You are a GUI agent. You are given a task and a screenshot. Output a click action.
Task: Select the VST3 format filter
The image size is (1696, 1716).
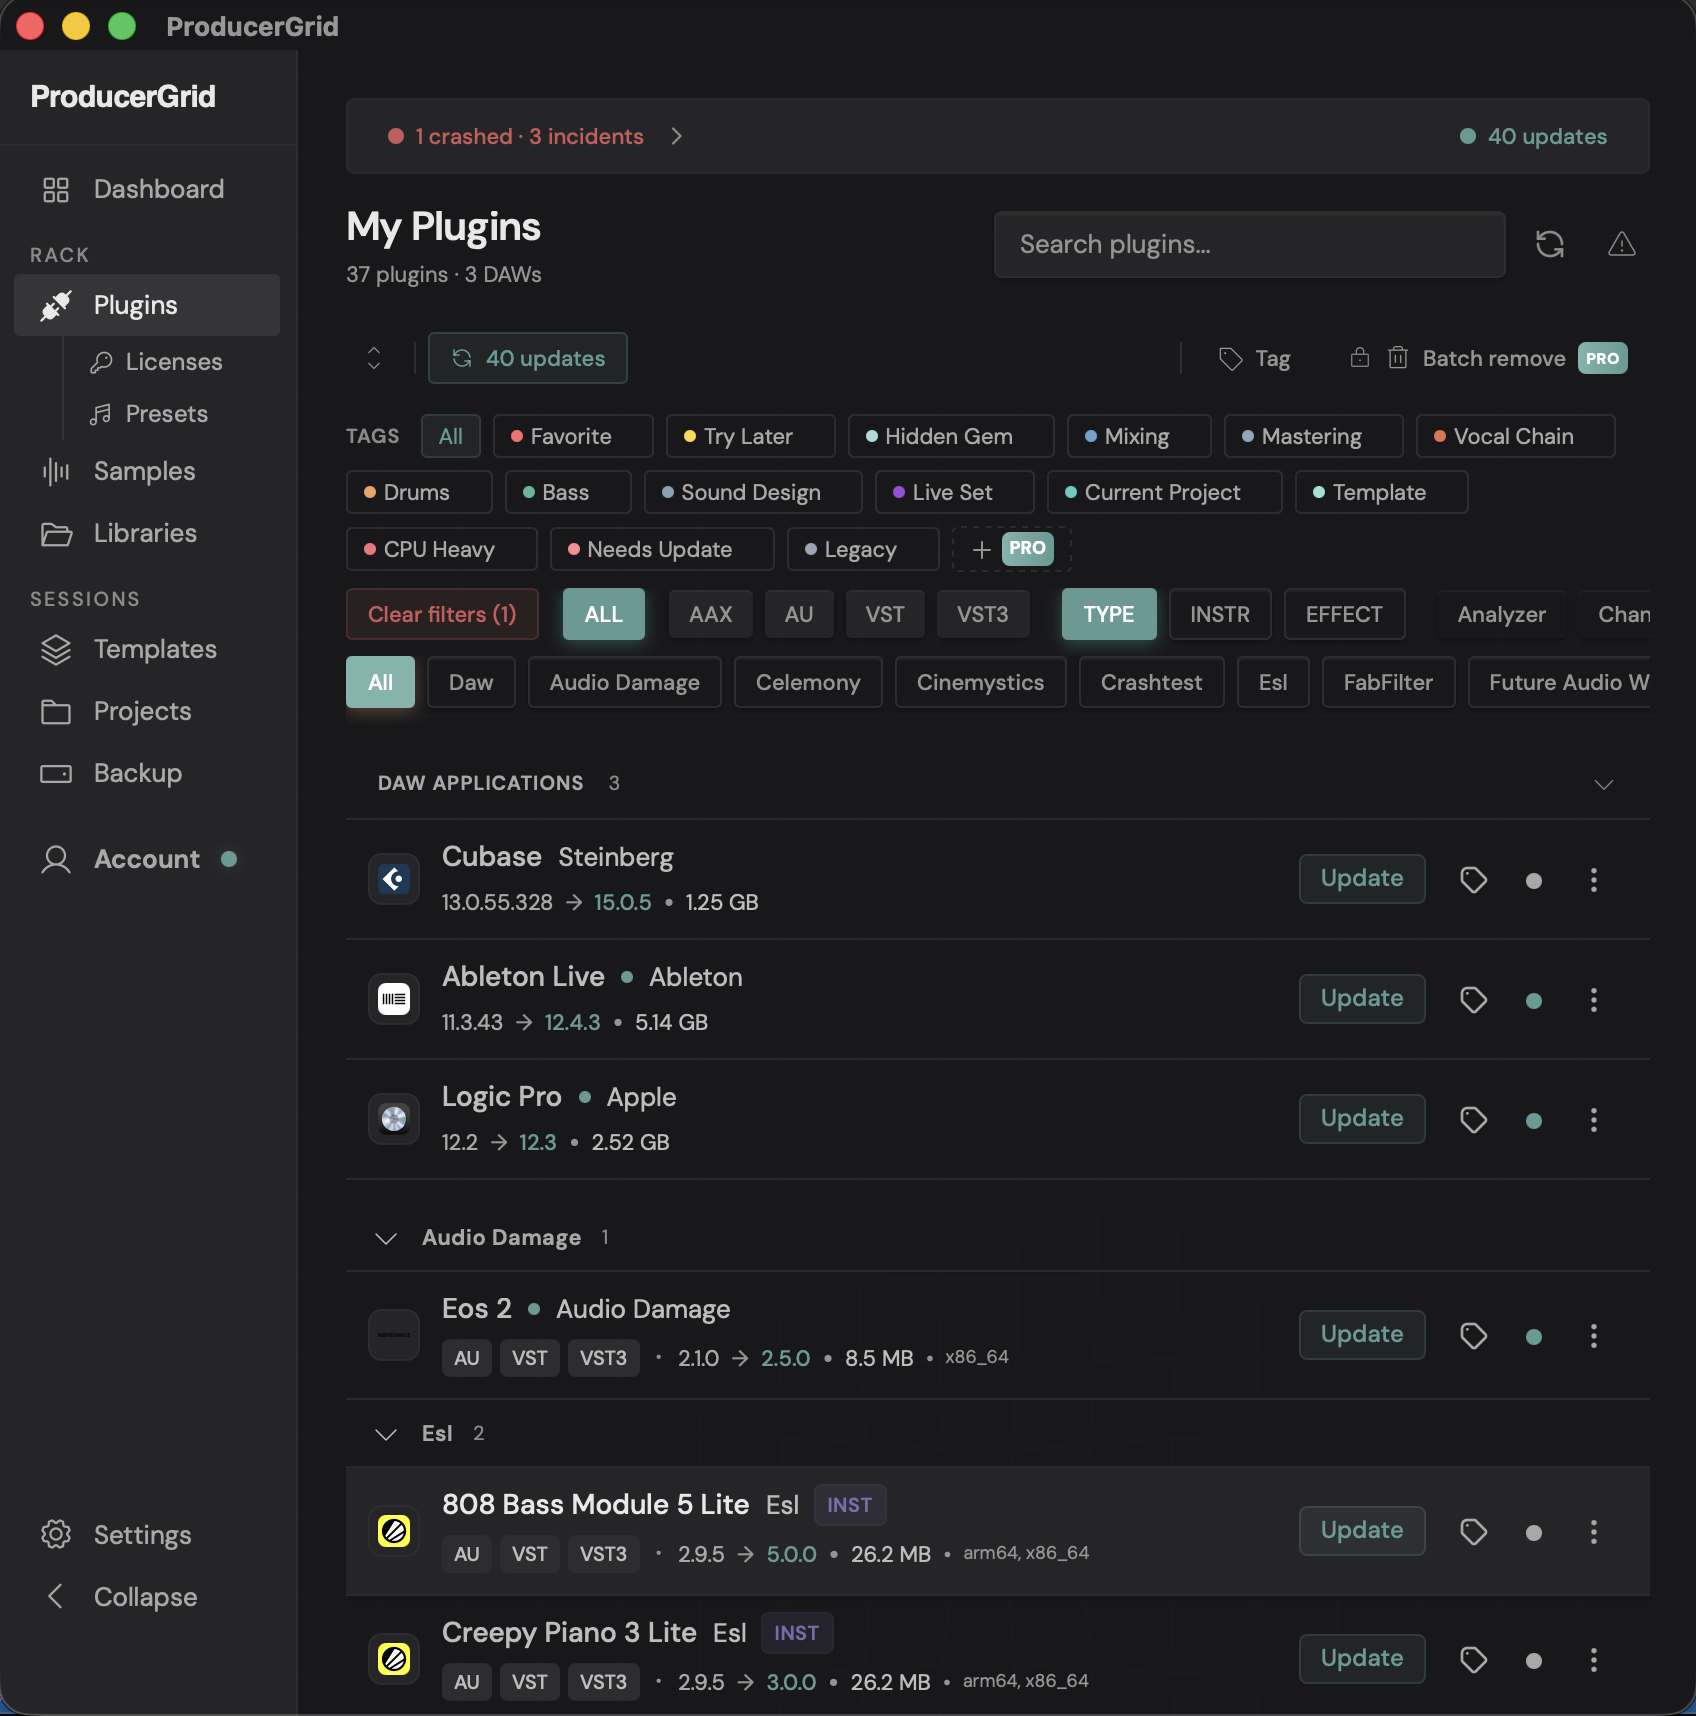tap(983, 614)
